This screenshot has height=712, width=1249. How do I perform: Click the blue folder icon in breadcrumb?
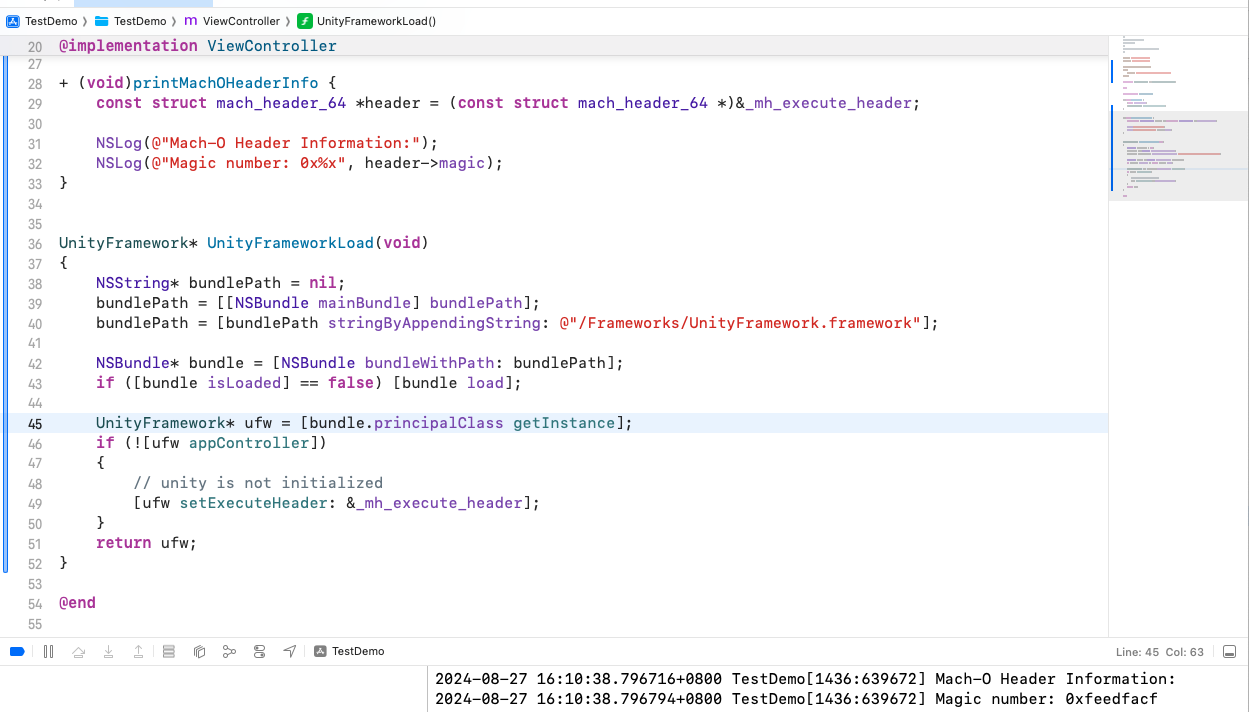click(x=101, y=21)
